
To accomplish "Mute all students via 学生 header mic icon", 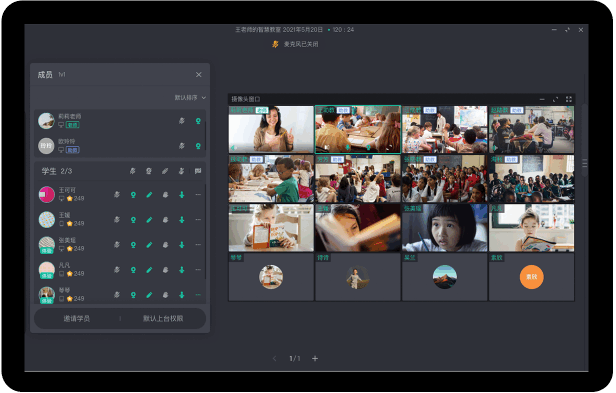I will click(x=133, y=171).
